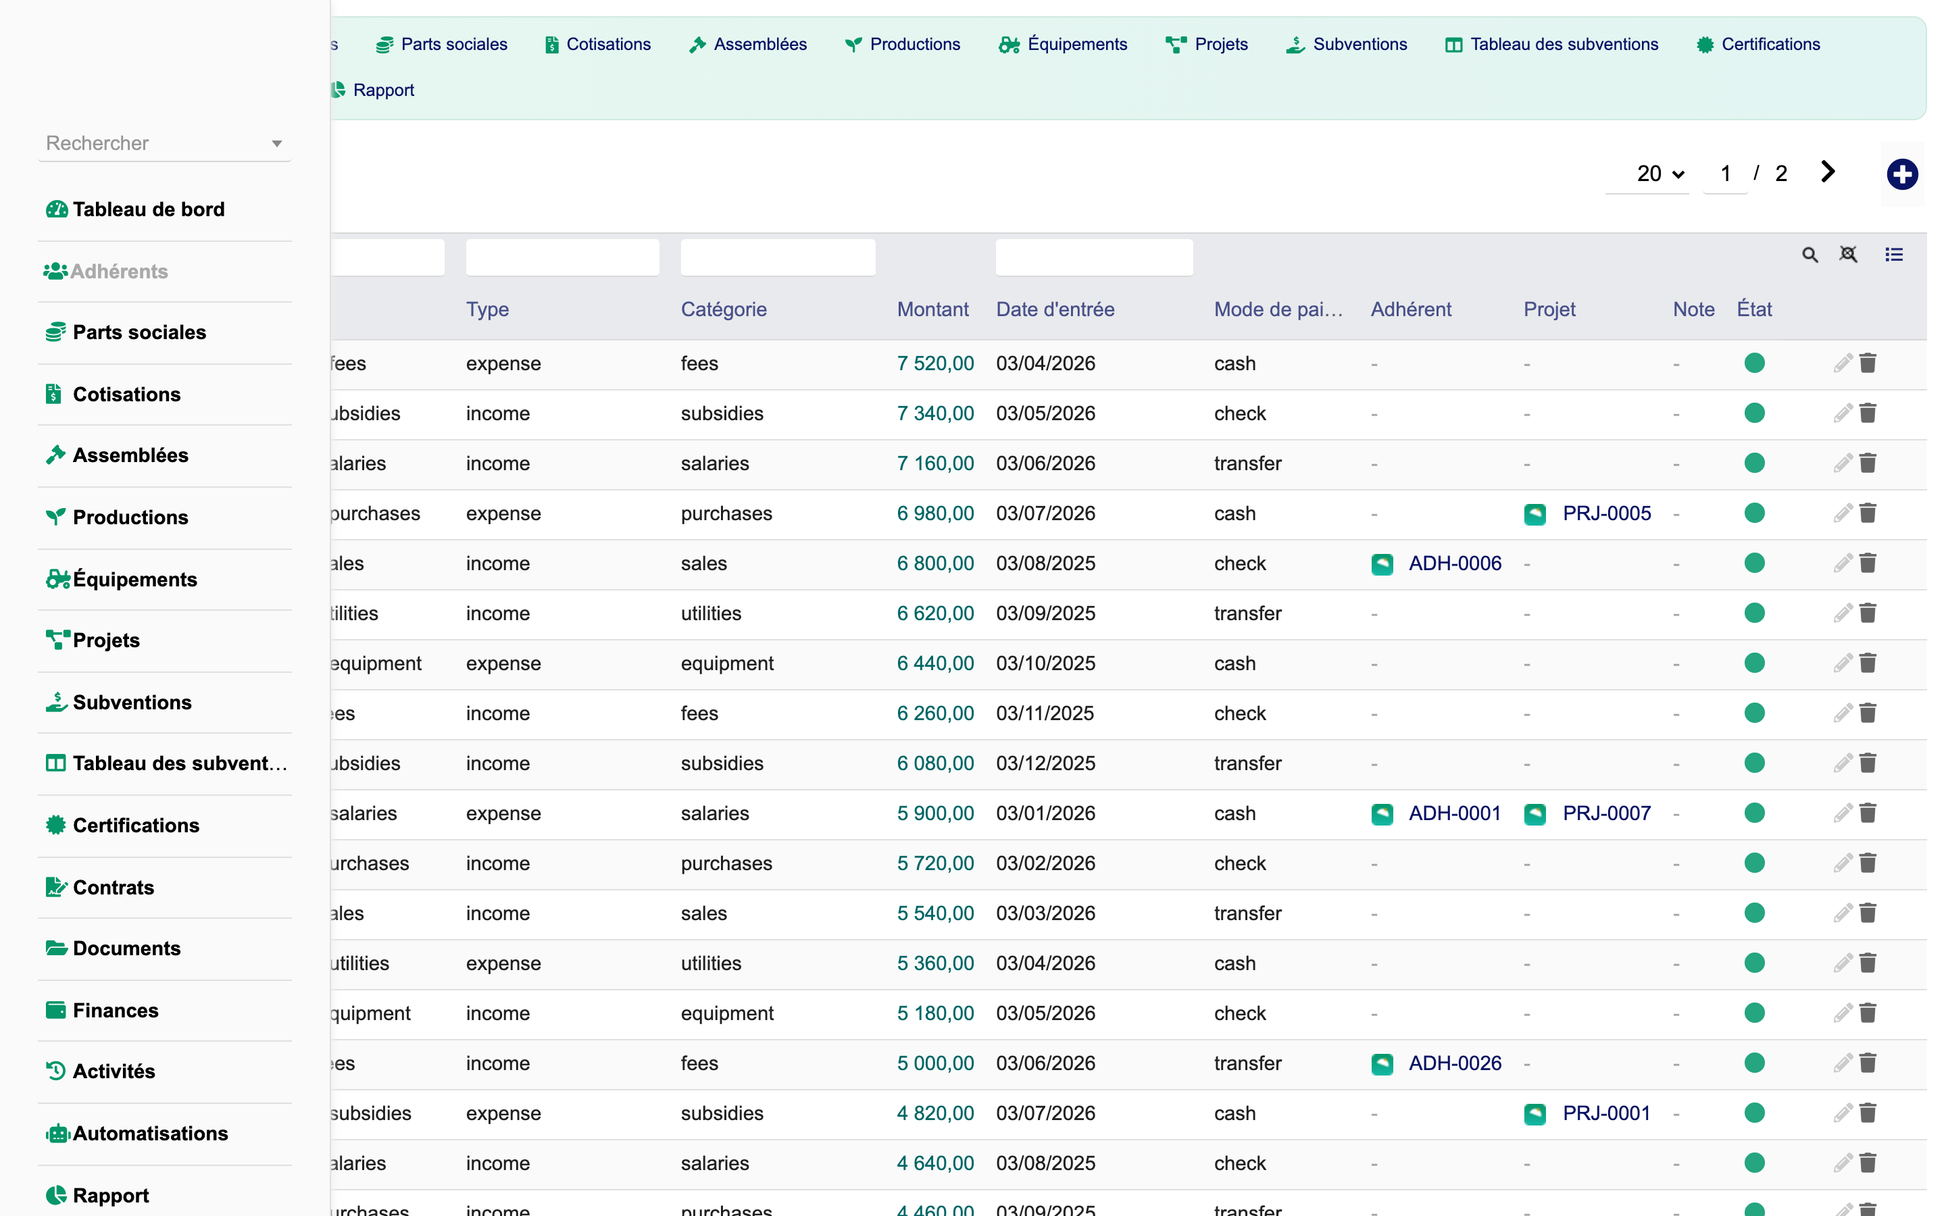The image size is (1946, 1216).
Task: Open the ADH-0026 member link
Action: [1455, 1063]
